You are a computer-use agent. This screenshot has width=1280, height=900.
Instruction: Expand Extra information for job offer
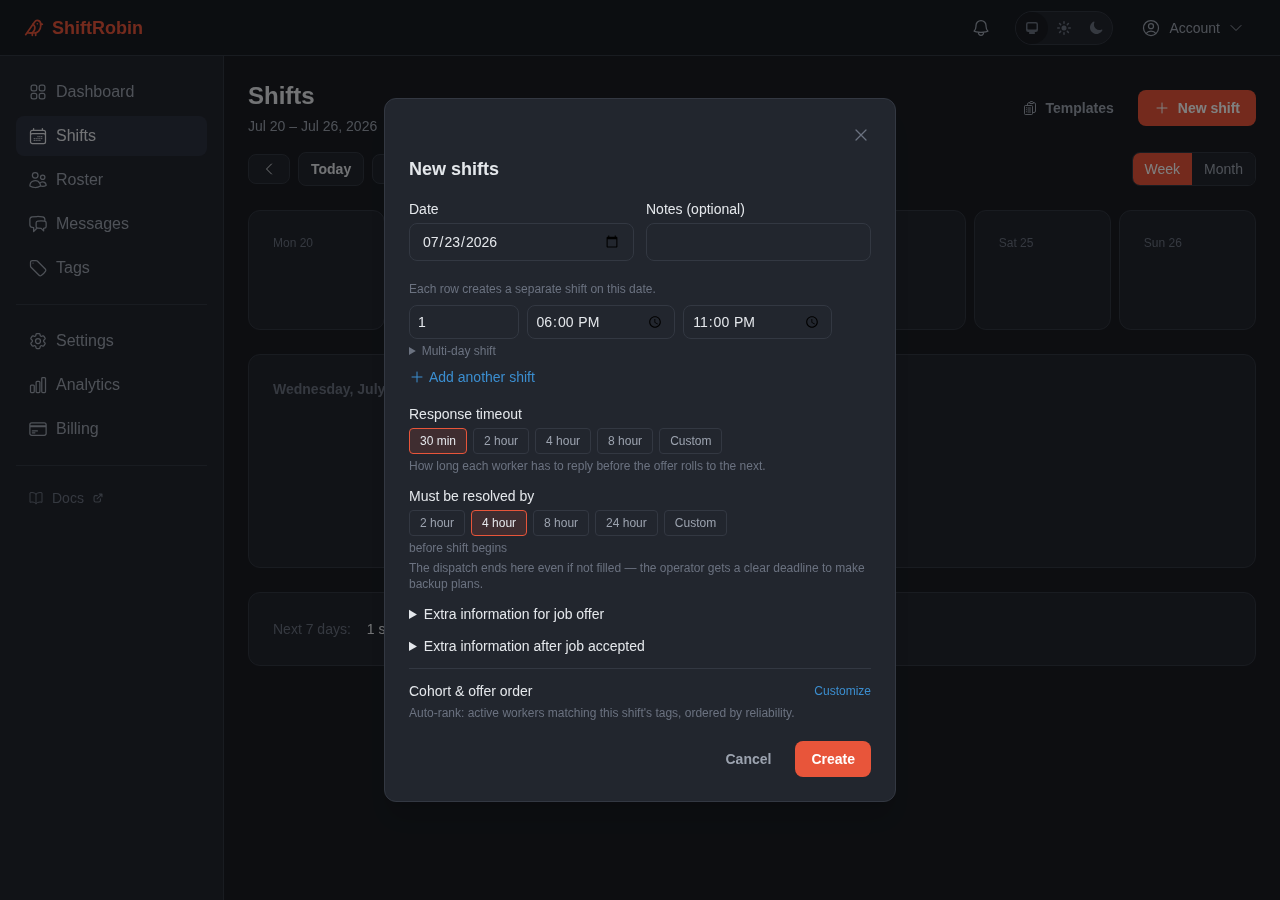(506, 614)
